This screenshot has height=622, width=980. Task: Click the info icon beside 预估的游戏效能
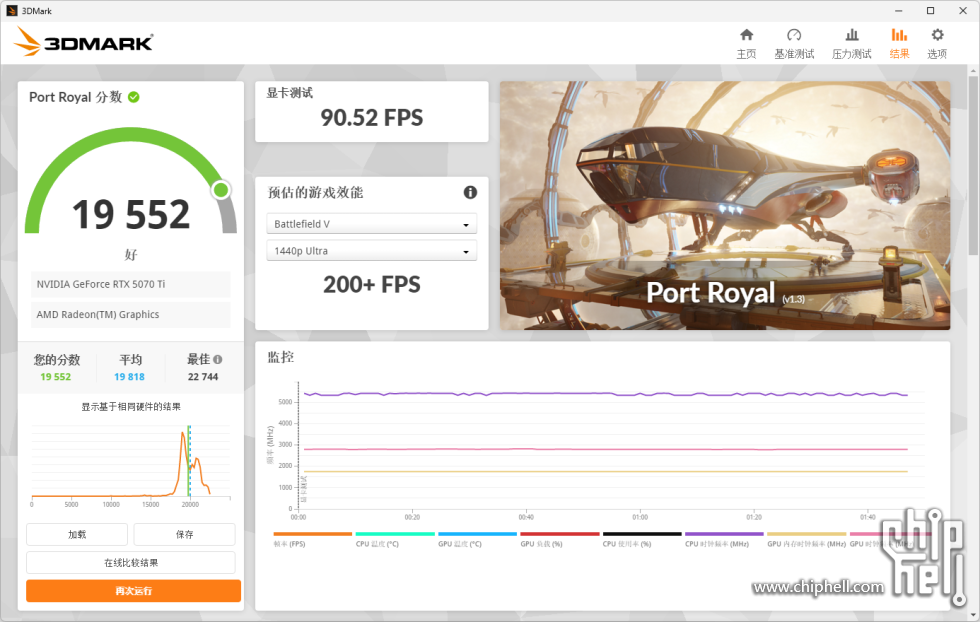[469, 192]
